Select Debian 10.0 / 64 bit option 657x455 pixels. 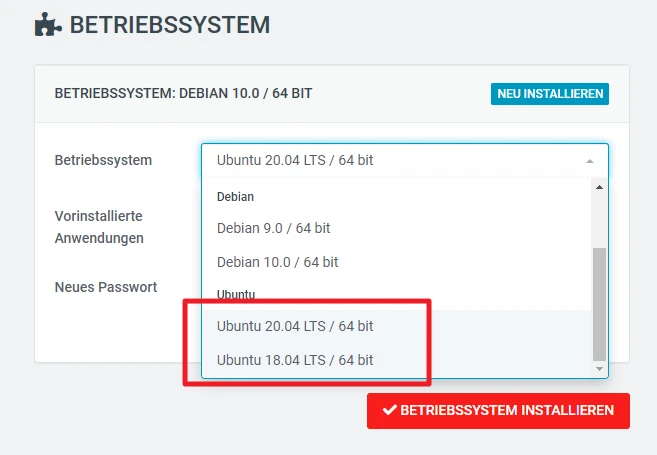coord(277,262)
